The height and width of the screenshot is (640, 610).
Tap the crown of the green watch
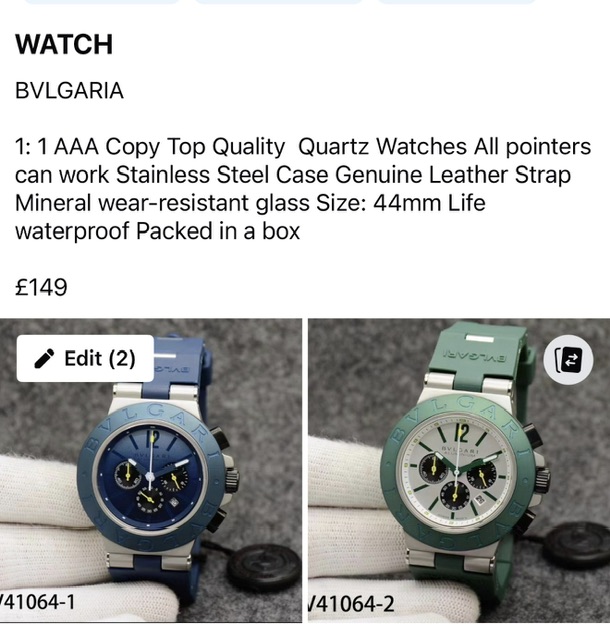point(543,477)
